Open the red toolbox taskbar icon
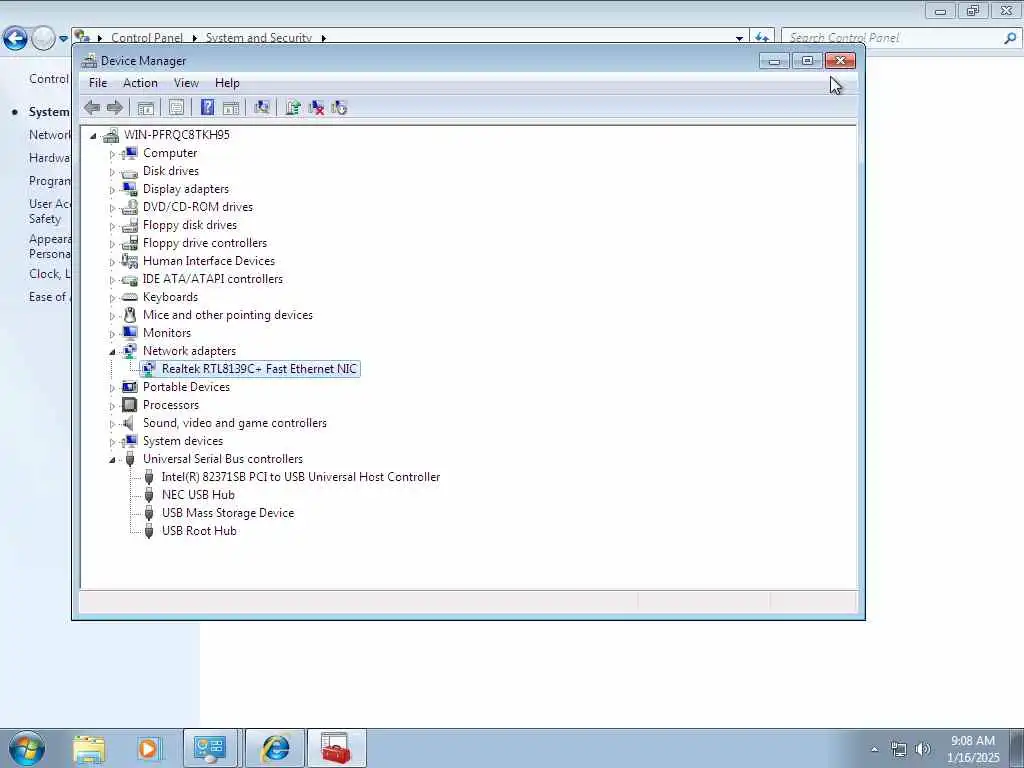1024x768 pixels. pyautogui.click(x=336, y=748)
